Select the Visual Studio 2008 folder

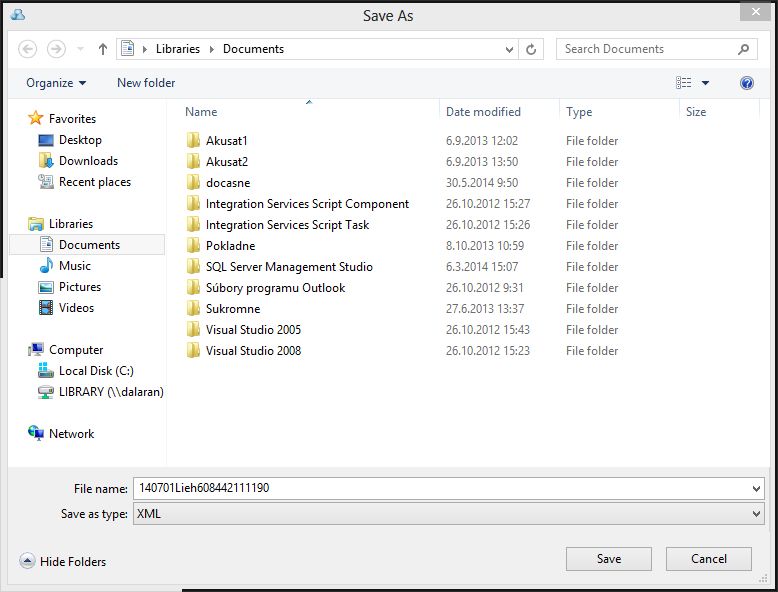[253, 351]
